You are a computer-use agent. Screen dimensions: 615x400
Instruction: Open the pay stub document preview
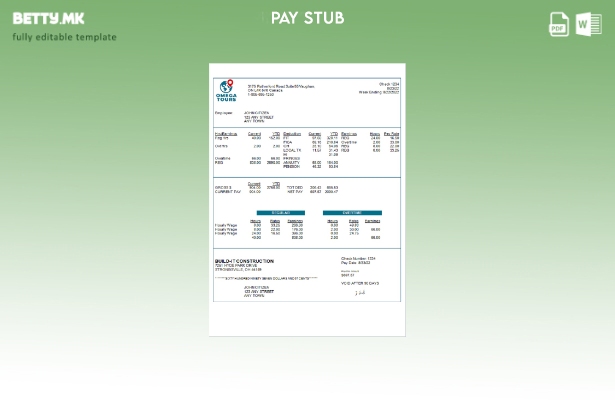click(307, 200)
